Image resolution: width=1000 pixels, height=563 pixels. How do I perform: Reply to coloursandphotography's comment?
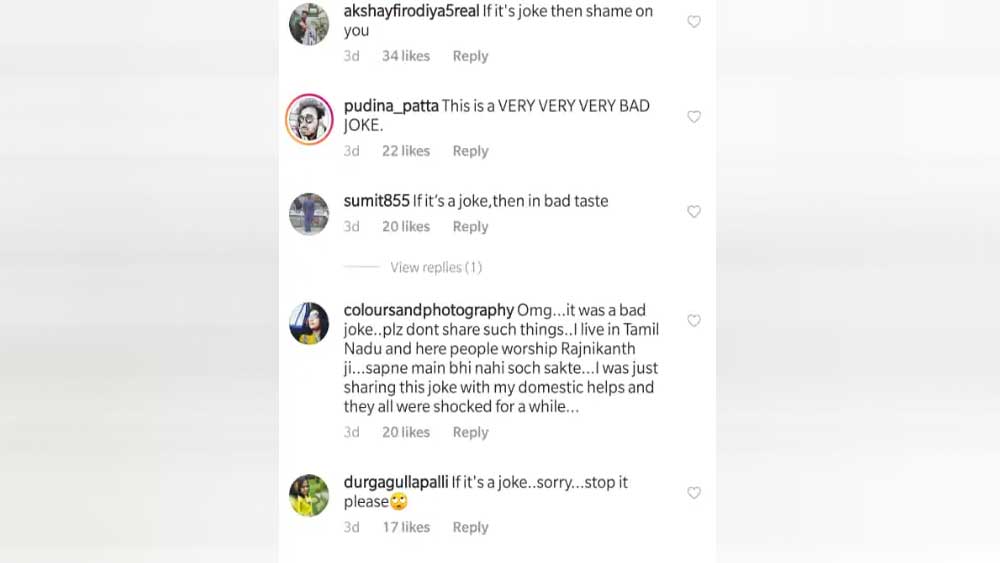pos(470,432)
